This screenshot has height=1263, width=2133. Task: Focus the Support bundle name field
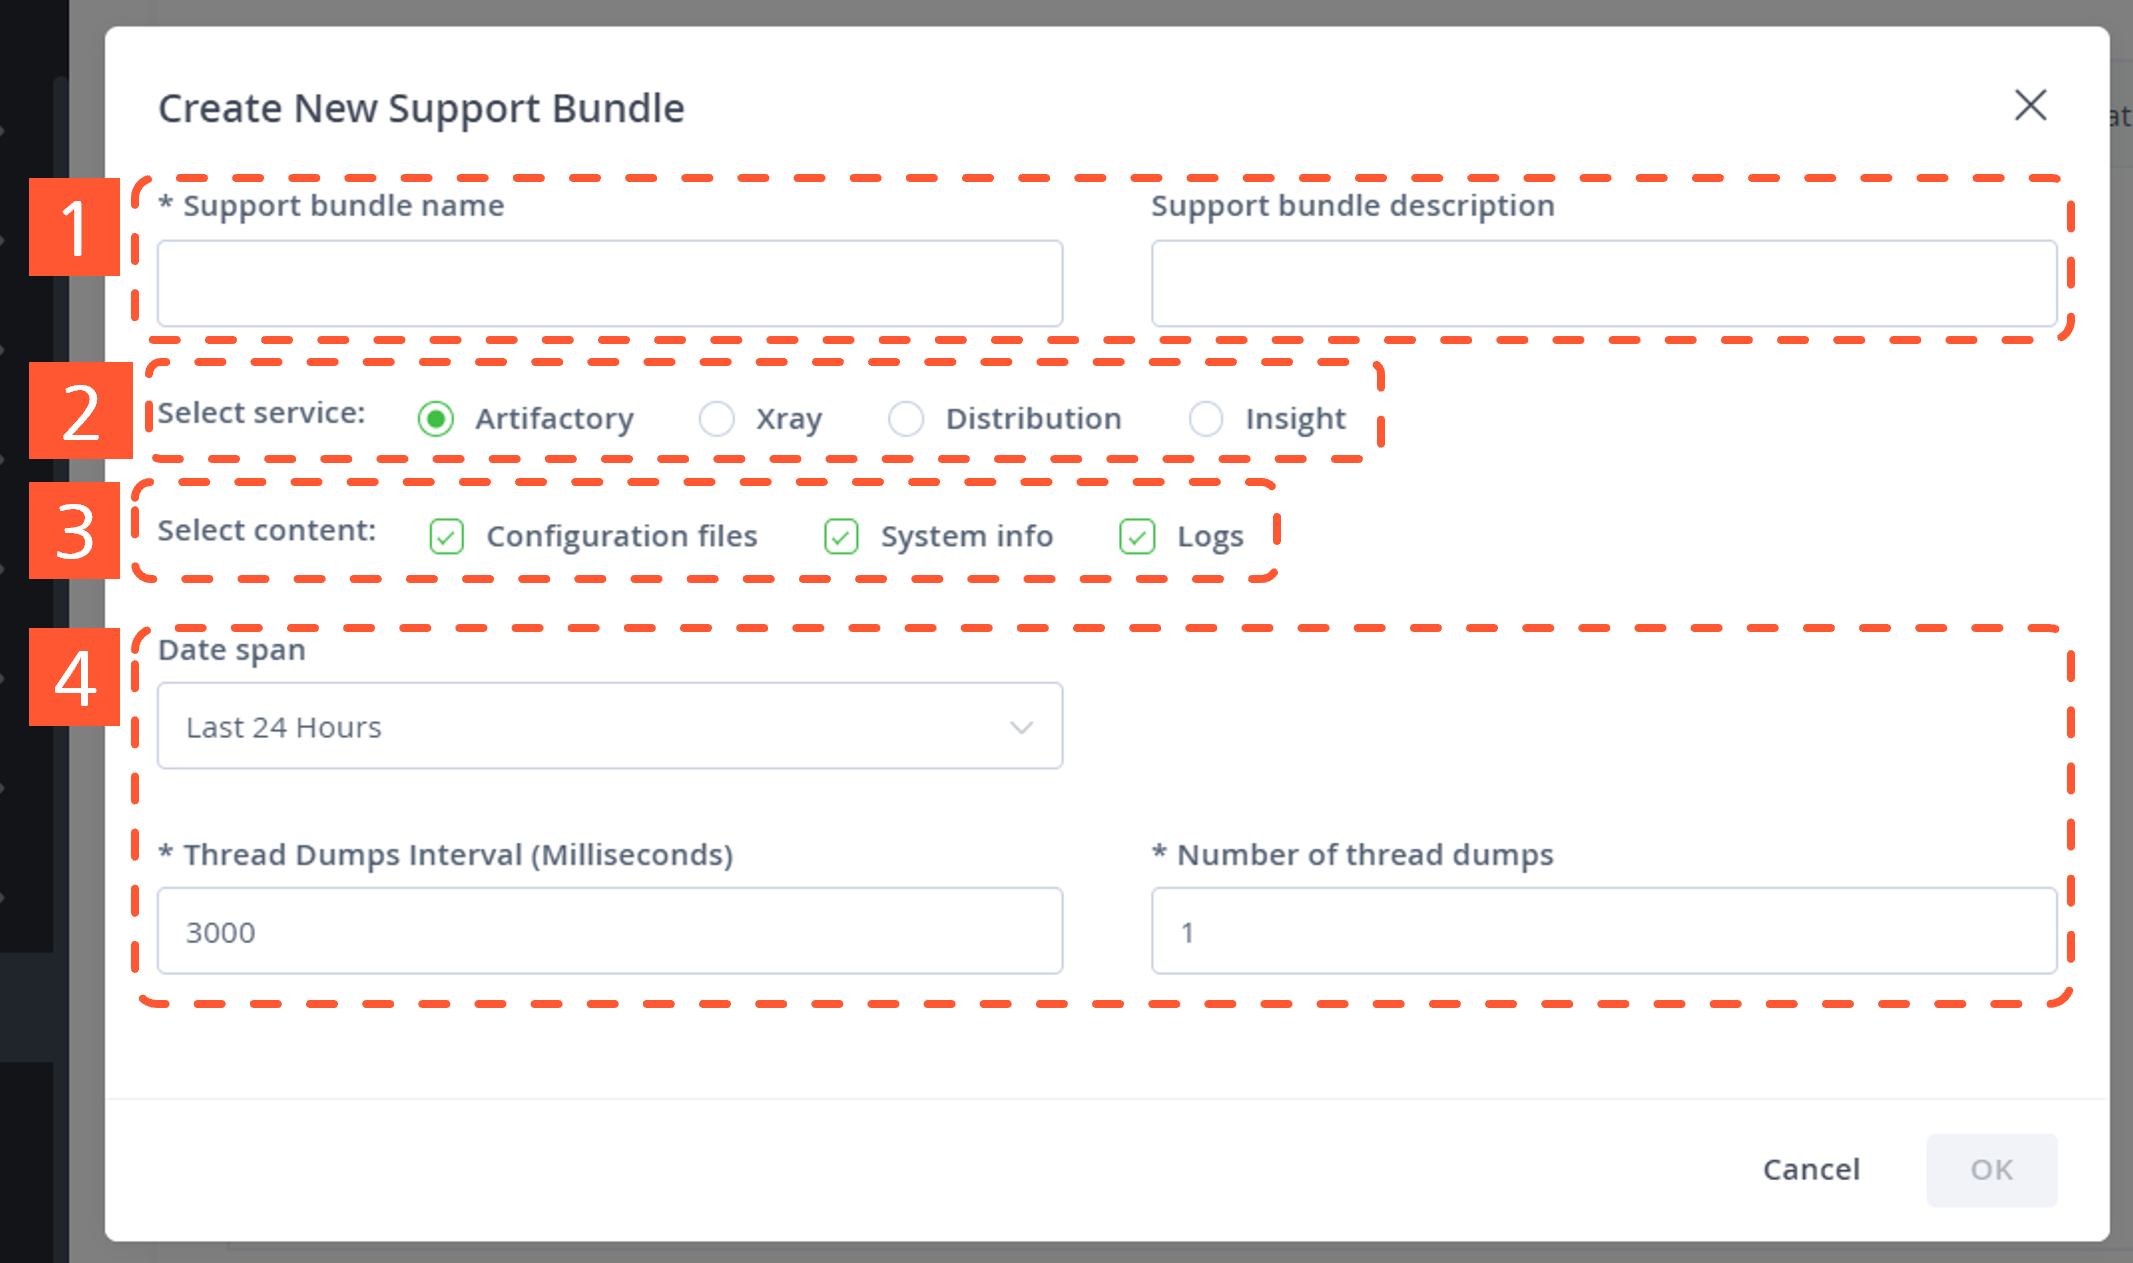click(x=610, y=283)
